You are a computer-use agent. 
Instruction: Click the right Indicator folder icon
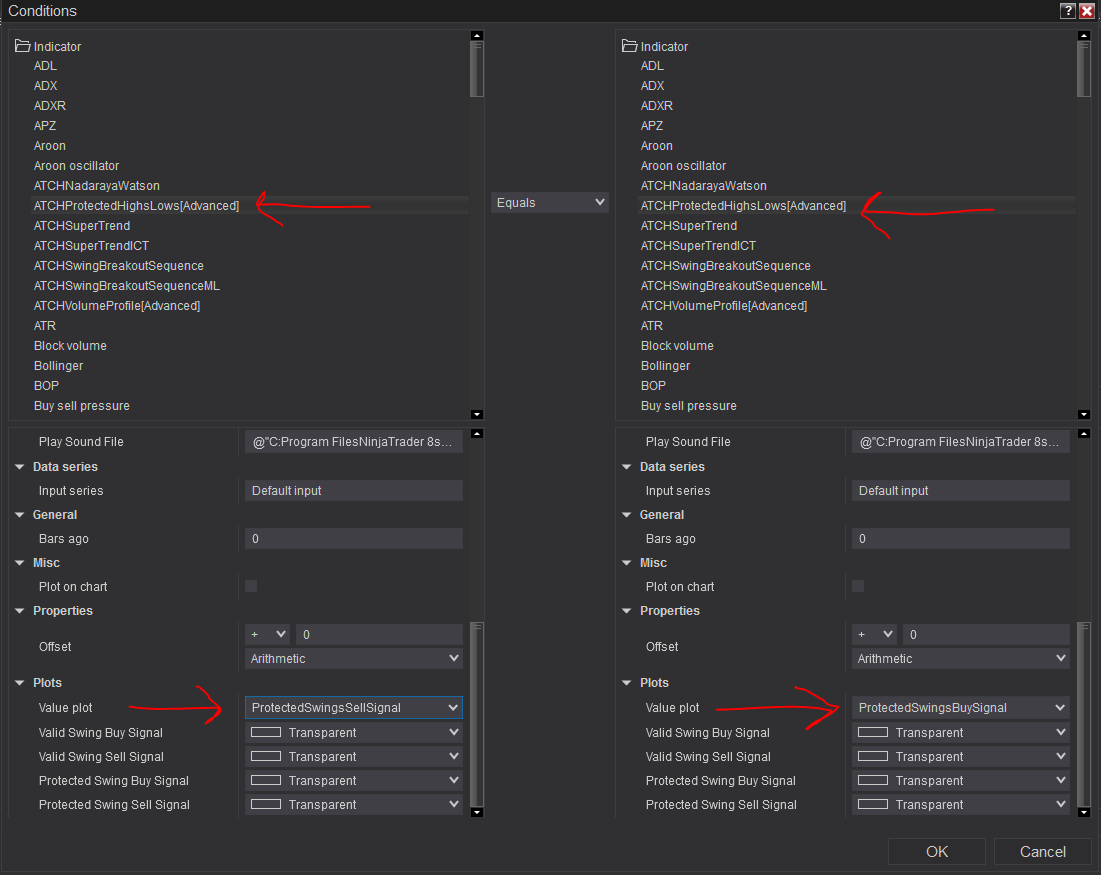tap(629, 46)
